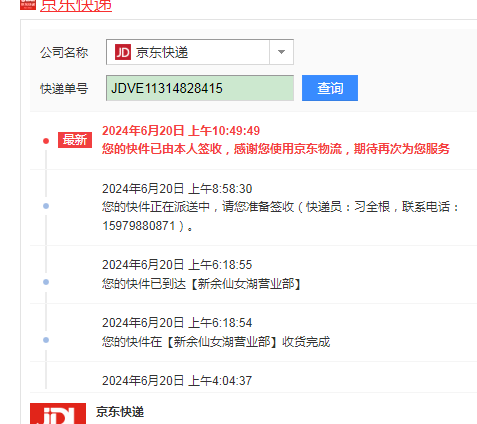Expand the 公司名称 dropdown arrow

281,52
